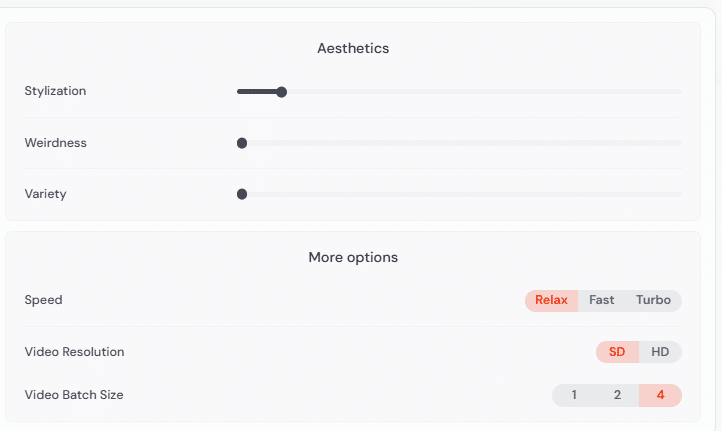Click the Speed label text
Screen dimensions: 722x431
[x=43, y=300]
